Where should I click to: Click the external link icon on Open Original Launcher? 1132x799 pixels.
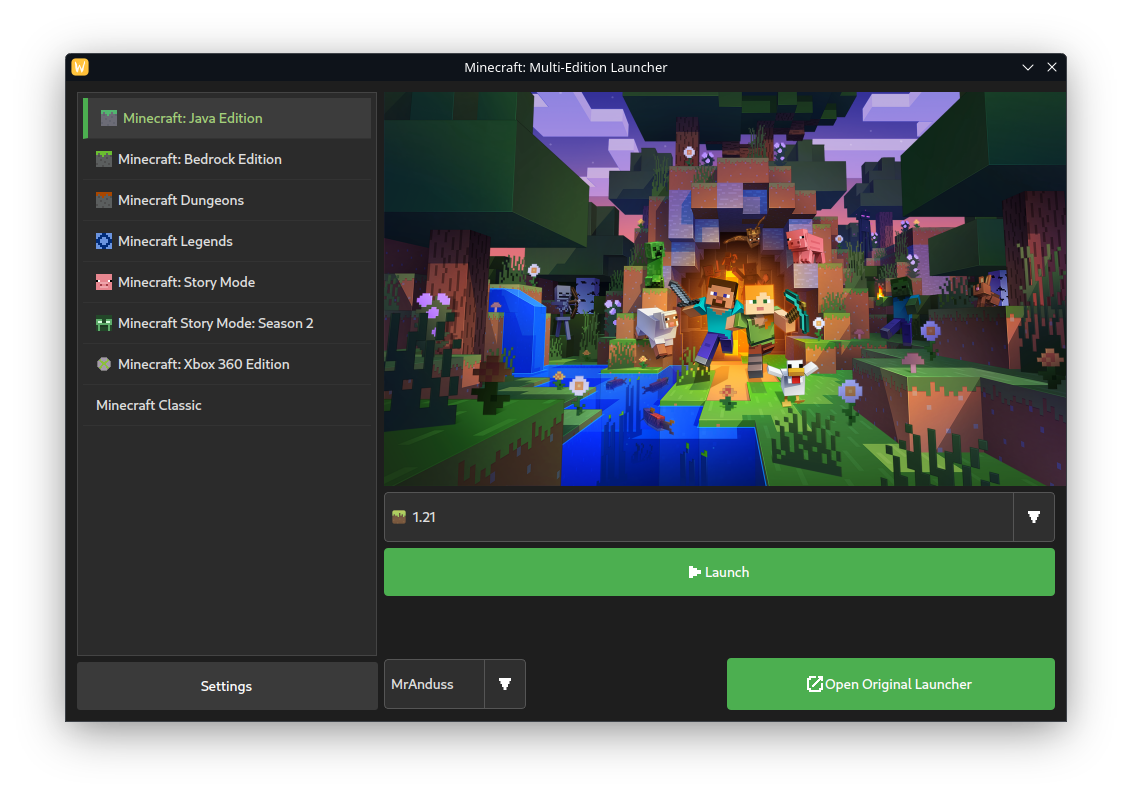[x=814, y=684]
